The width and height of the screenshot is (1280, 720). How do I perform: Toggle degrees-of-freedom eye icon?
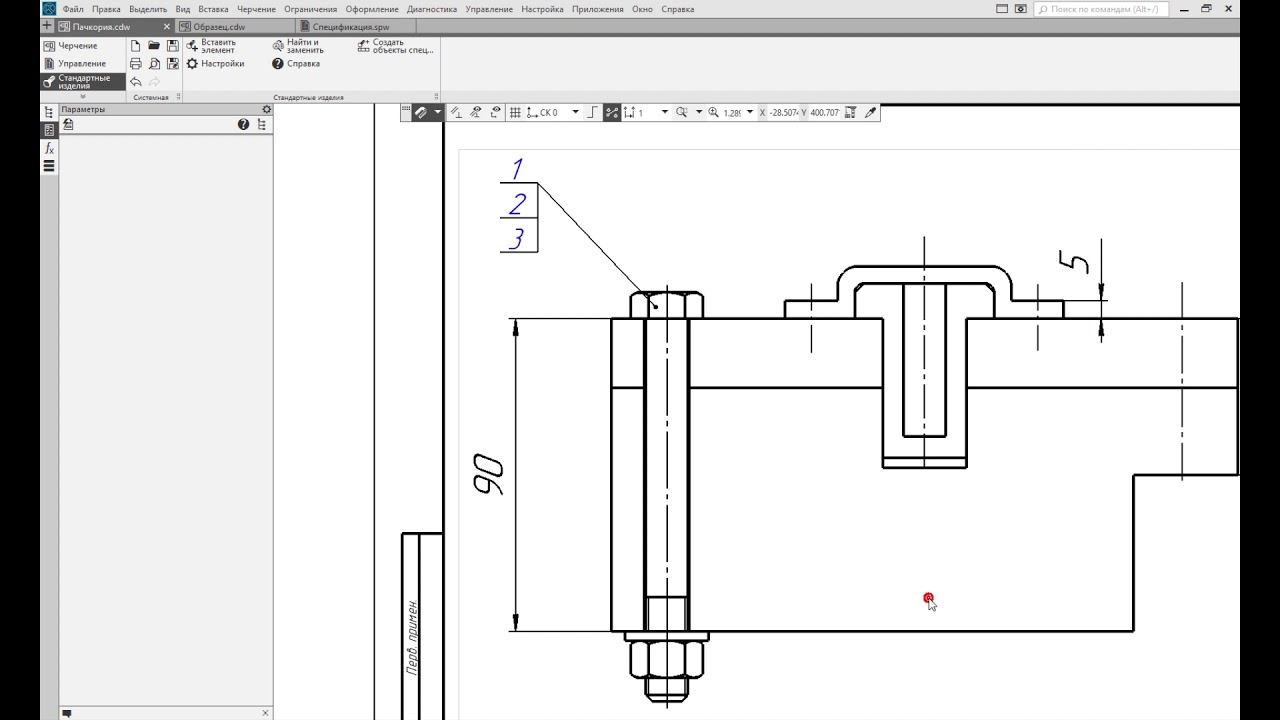click(495, 113)
